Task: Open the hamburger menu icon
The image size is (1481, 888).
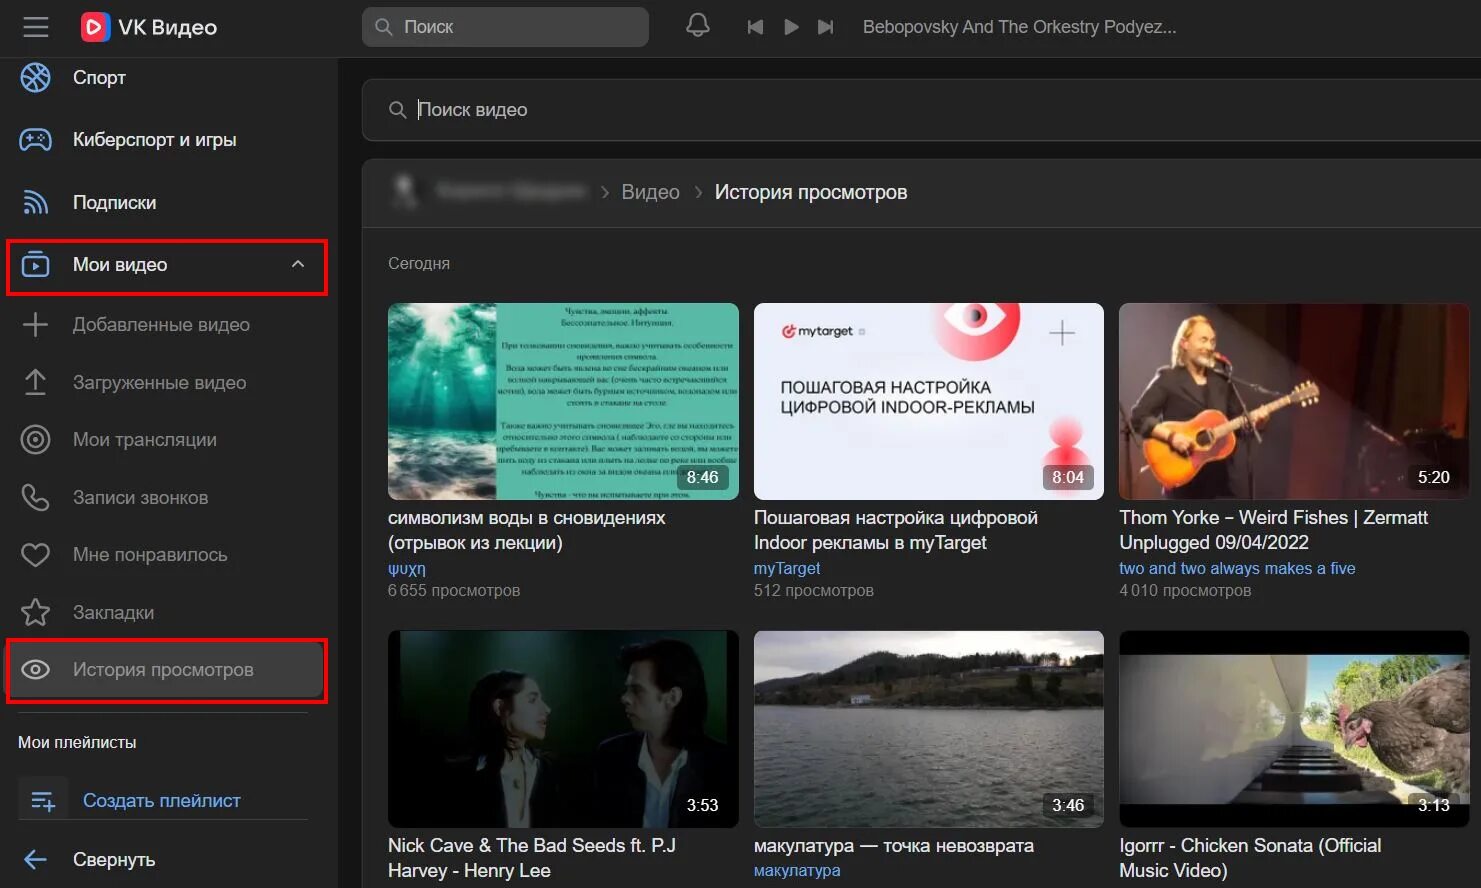Action: click(36, 27)
